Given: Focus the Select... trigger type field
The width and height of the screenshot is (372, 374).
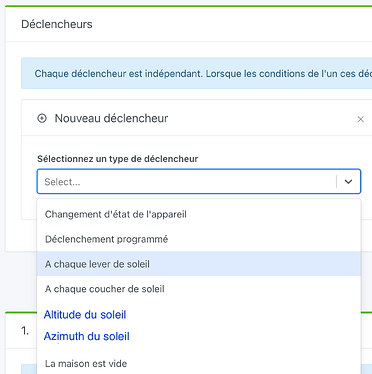Looking at the screenshot, I should tap(187, 182).
